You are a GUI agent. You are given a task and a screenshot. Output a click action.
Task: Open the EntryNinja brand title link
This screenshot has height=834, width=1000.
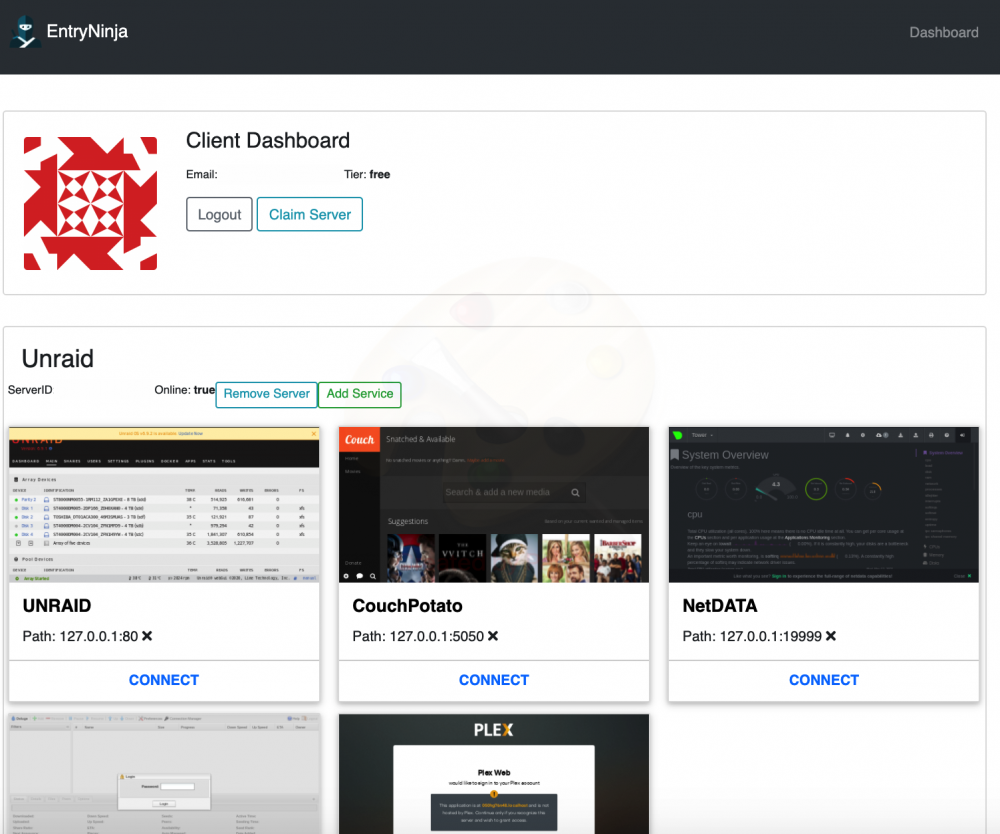[x=87, y=31]
